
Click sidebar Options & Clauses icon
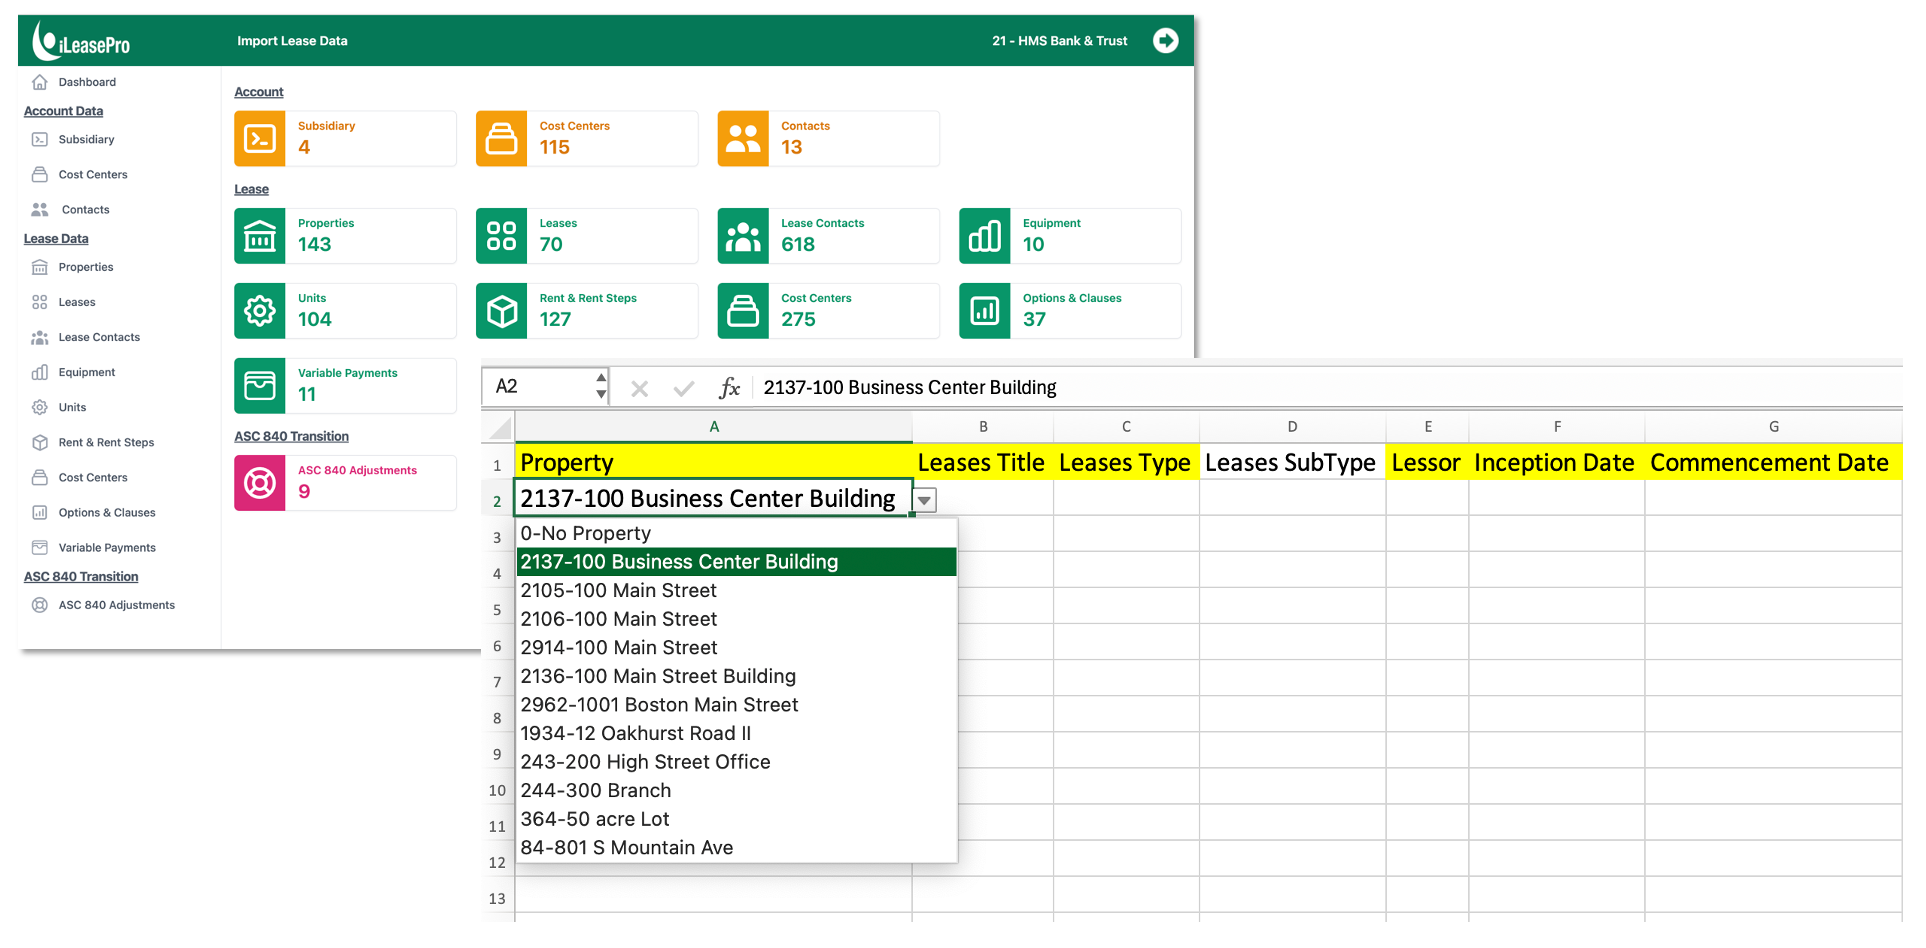point(40,512)
